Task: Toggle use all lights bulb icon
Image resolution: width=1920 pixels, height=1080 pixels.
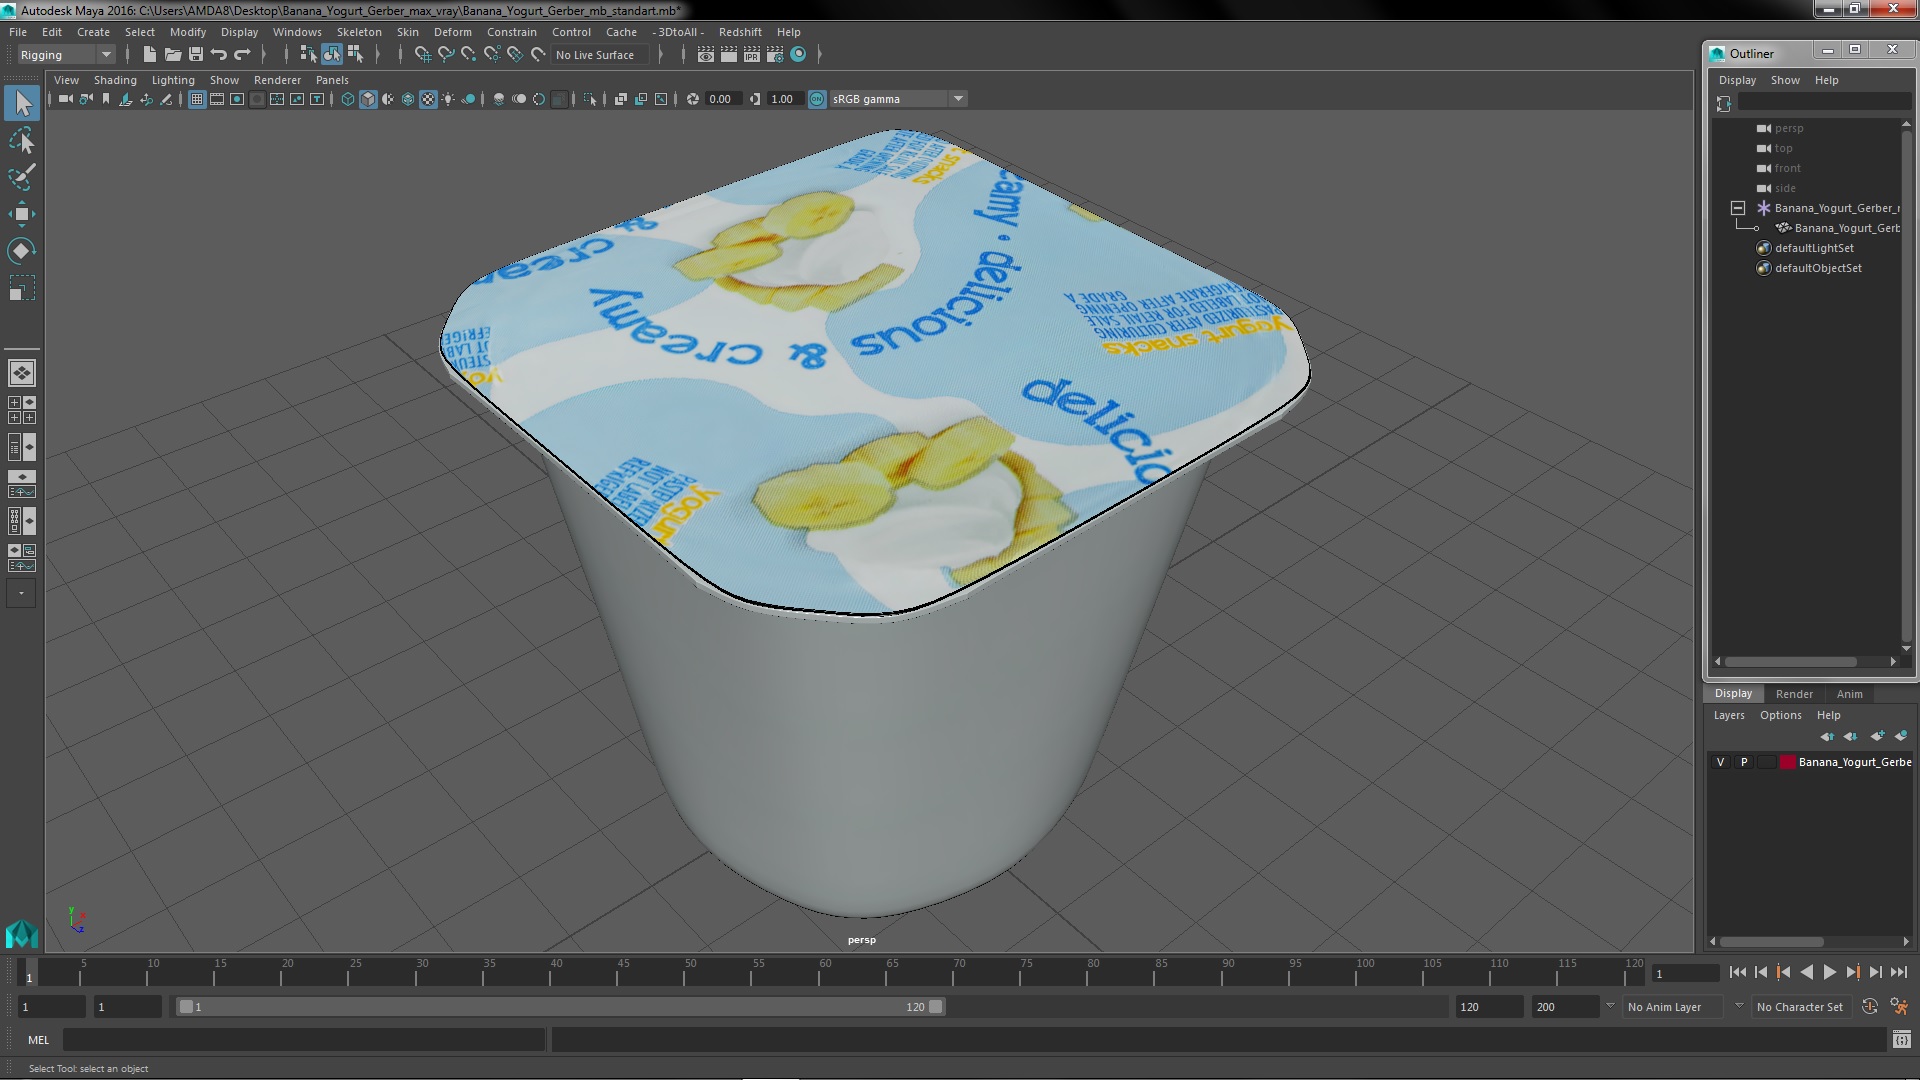Action: pyautogui.click(x=448, y=99)
